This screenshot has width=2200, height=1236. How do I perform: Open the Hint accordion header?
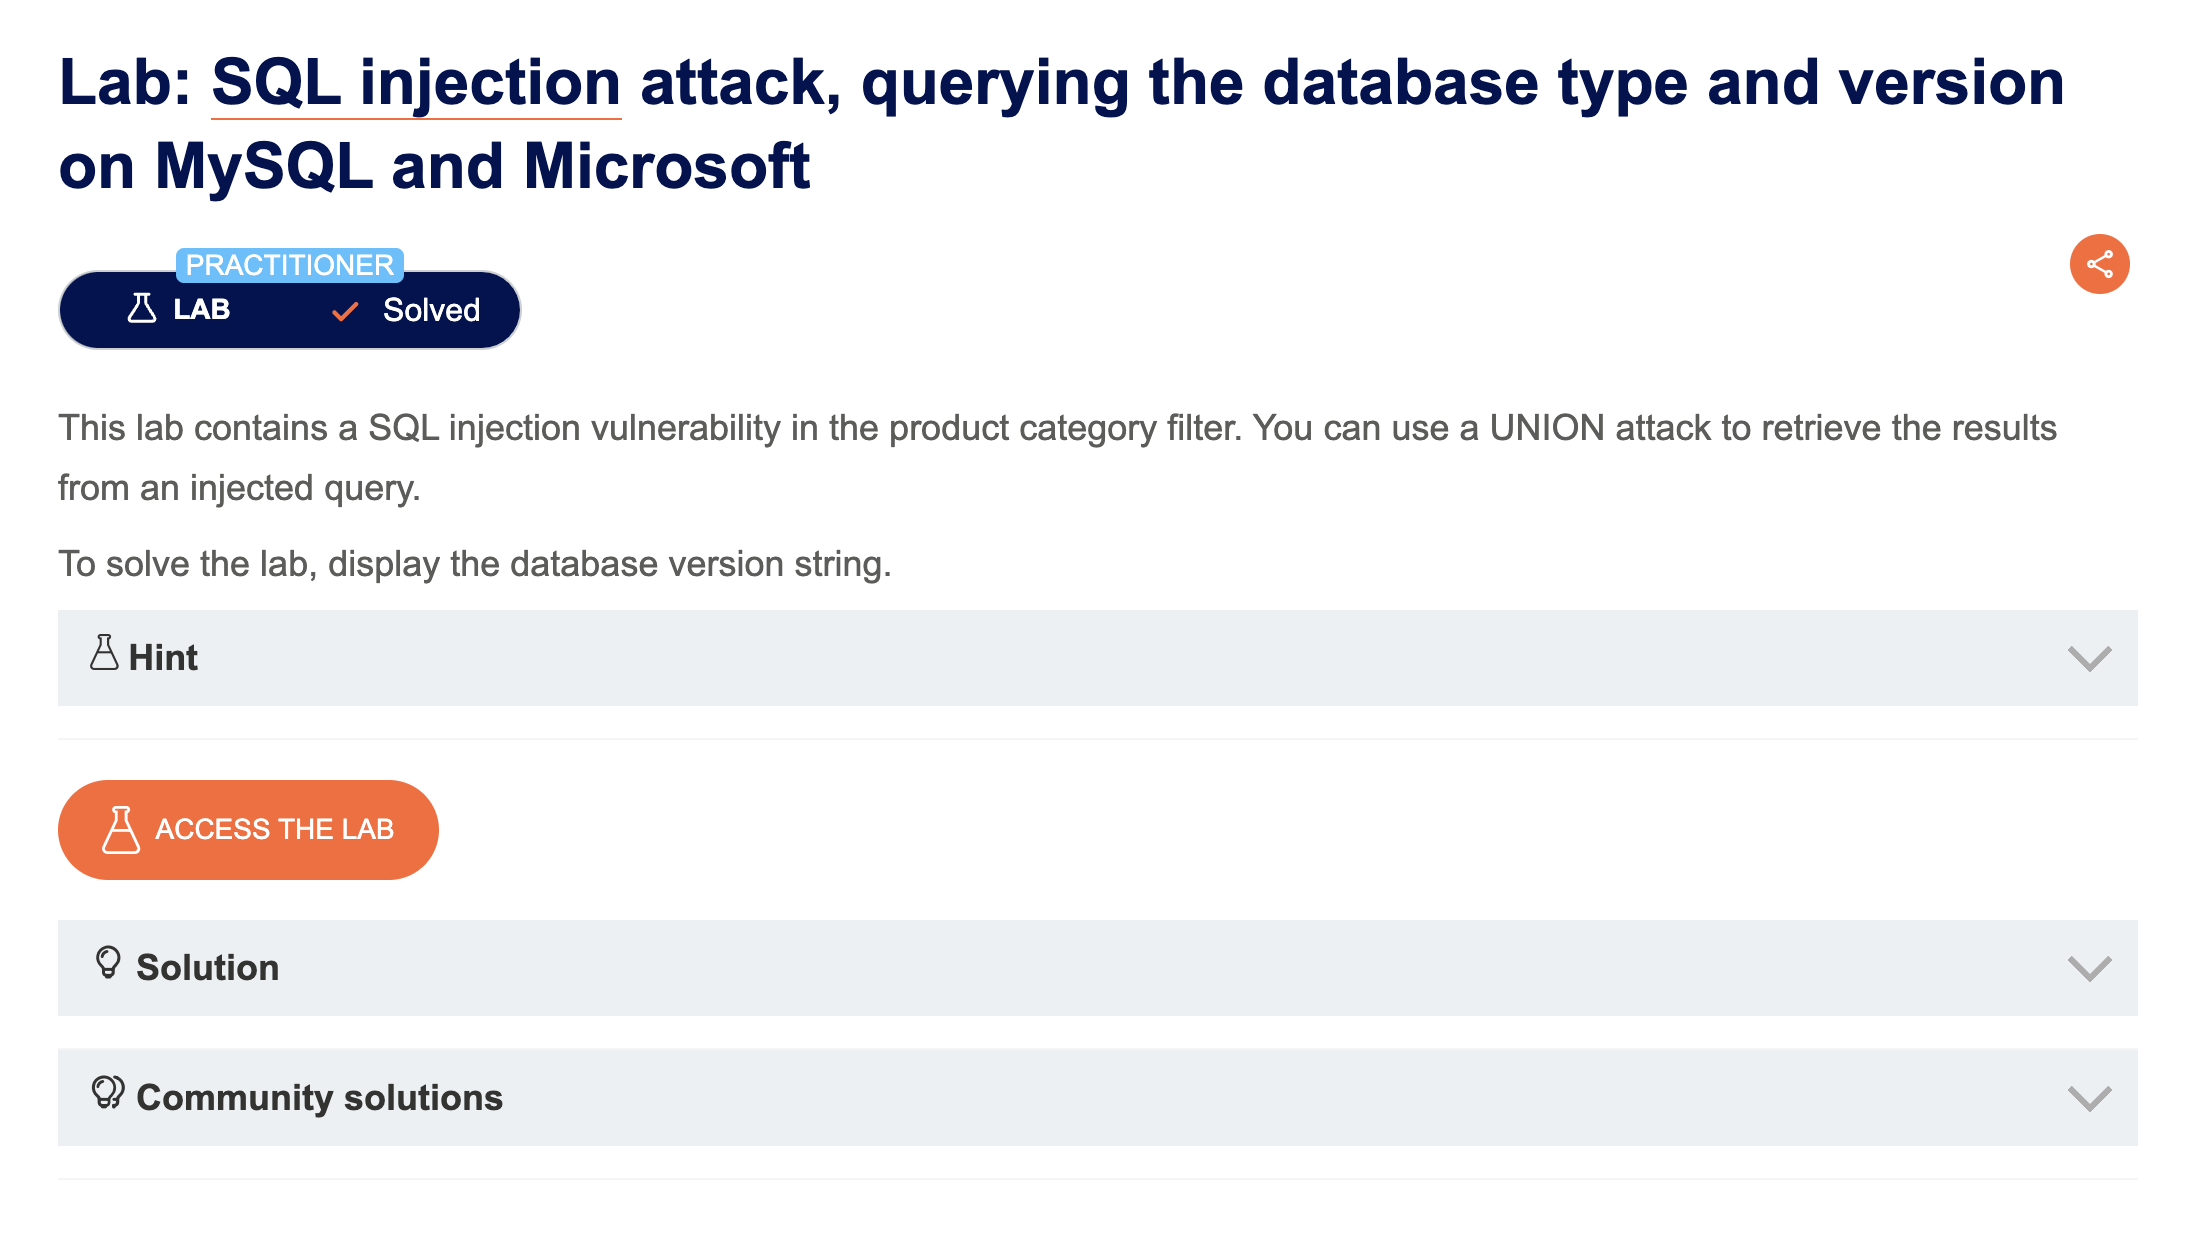click(1098, 658)
